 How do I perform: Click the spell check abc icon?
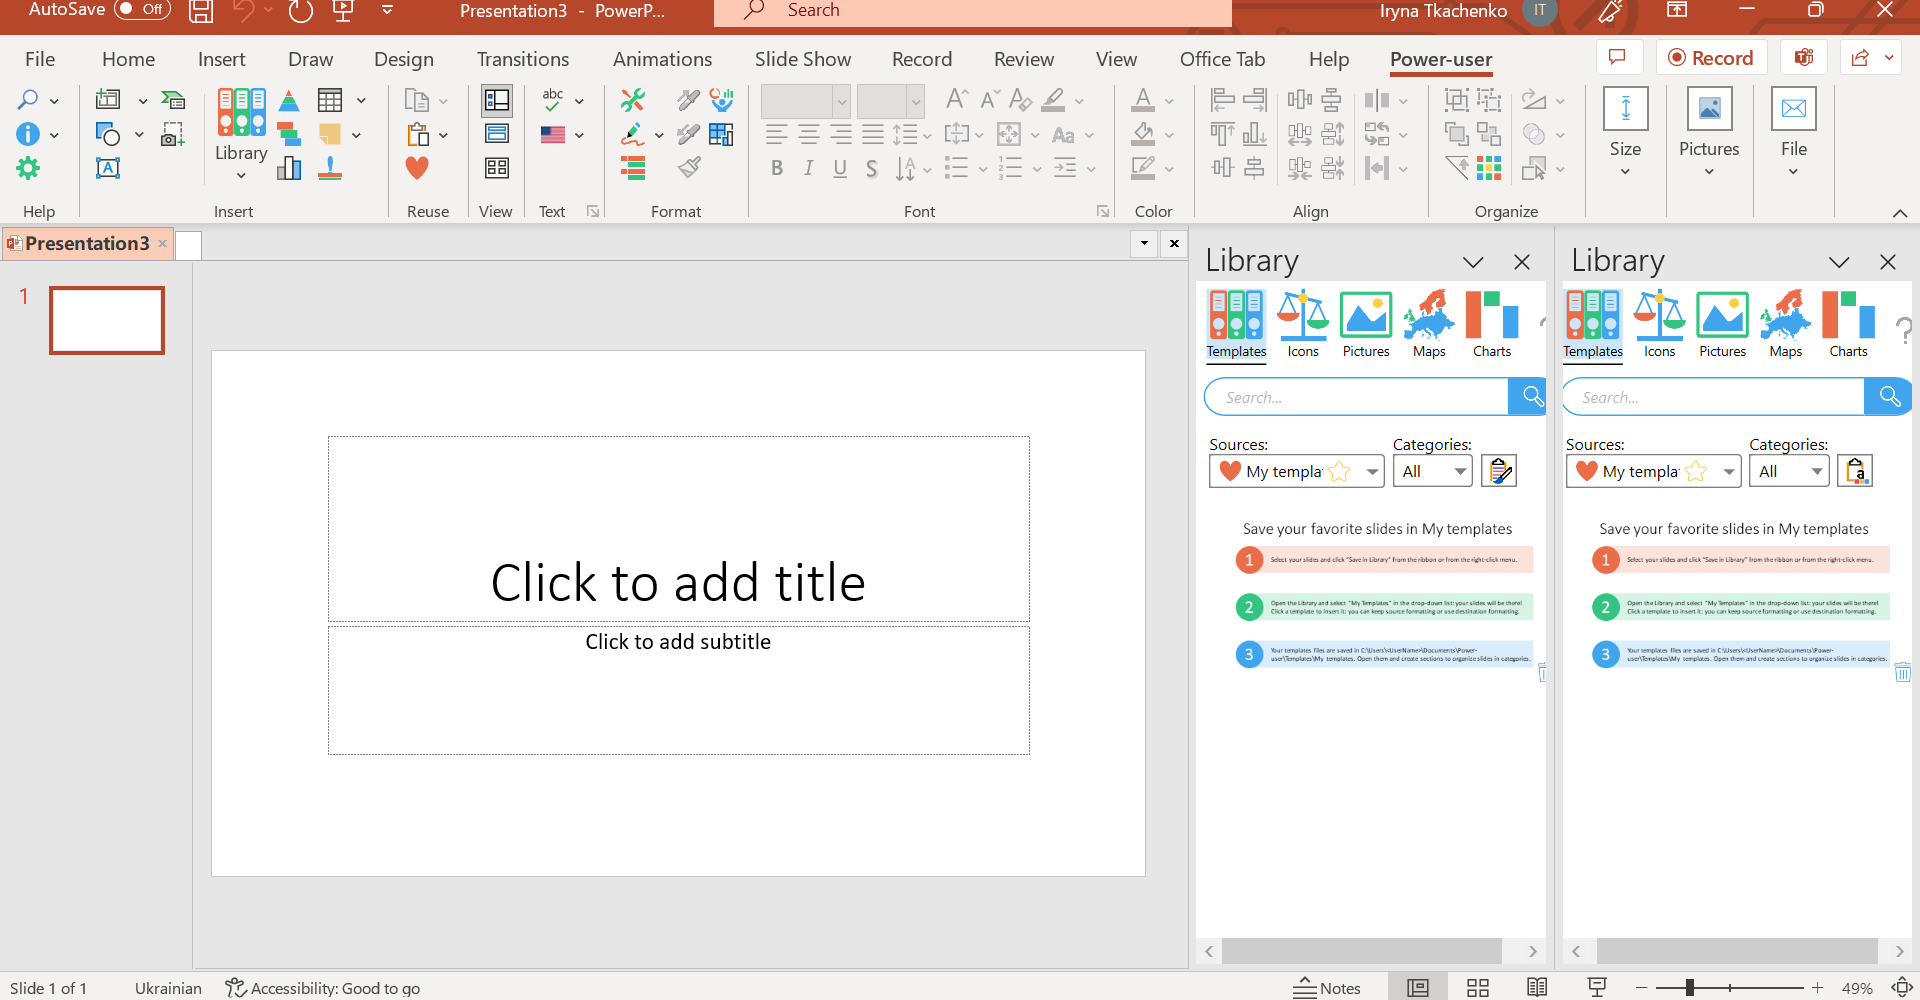553,100
